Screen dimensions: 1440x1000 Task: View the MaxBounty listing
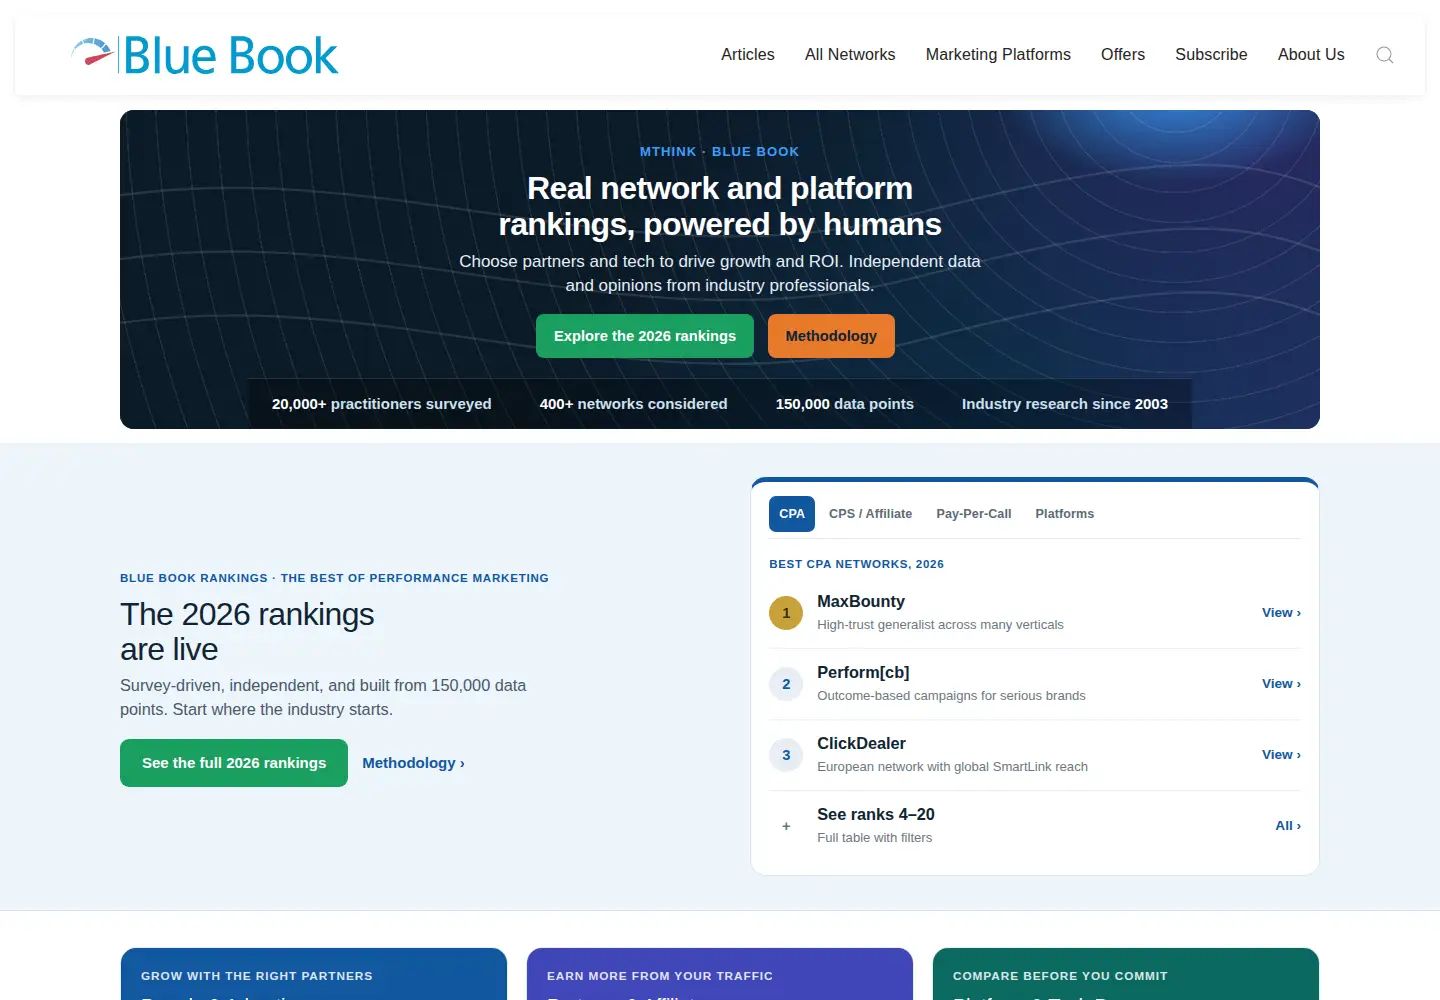coord(1281,613)
